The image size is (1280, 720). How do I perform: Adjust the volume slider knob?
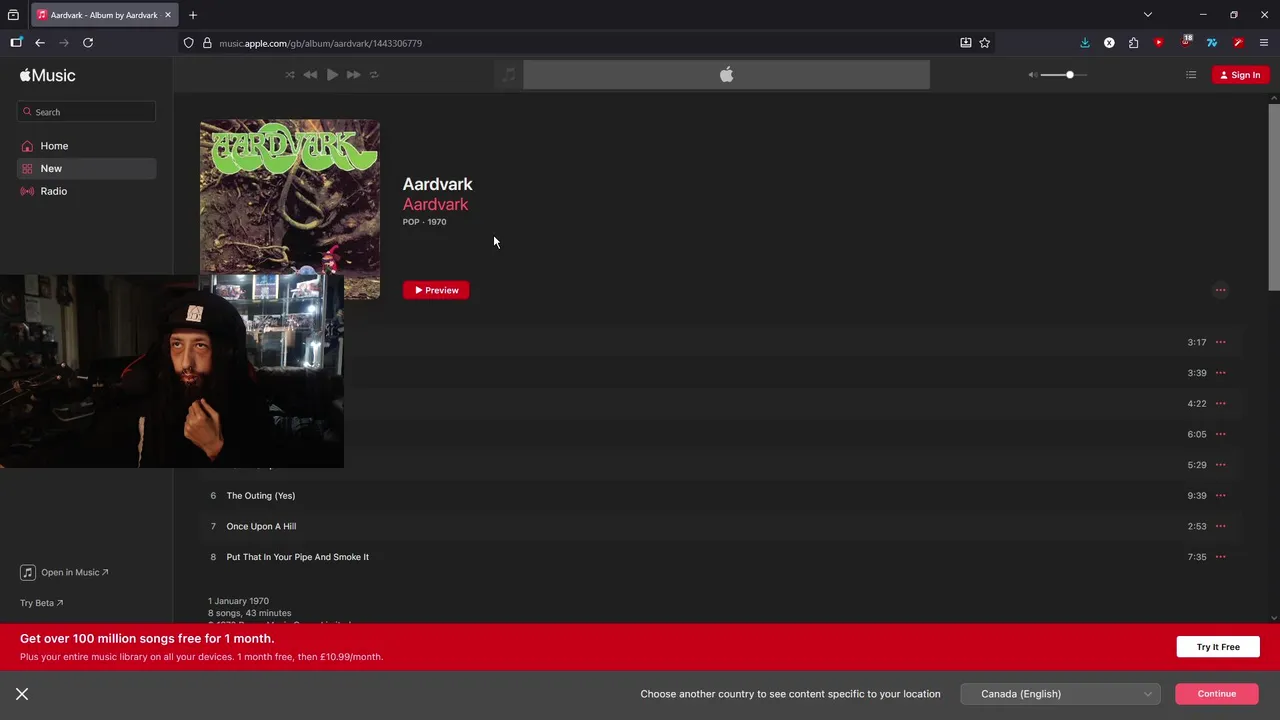pos(1070,75)
